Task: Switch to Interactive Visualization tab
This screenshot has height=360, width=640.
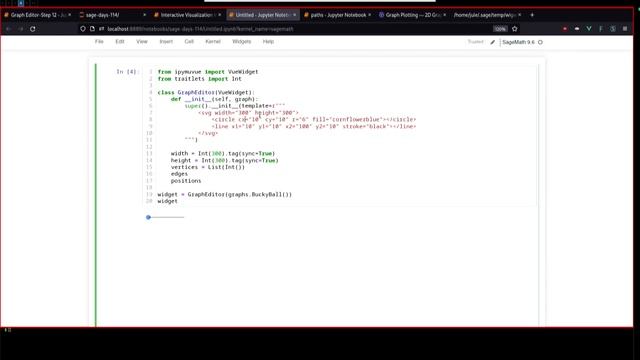Action: [x=186, y=15]
